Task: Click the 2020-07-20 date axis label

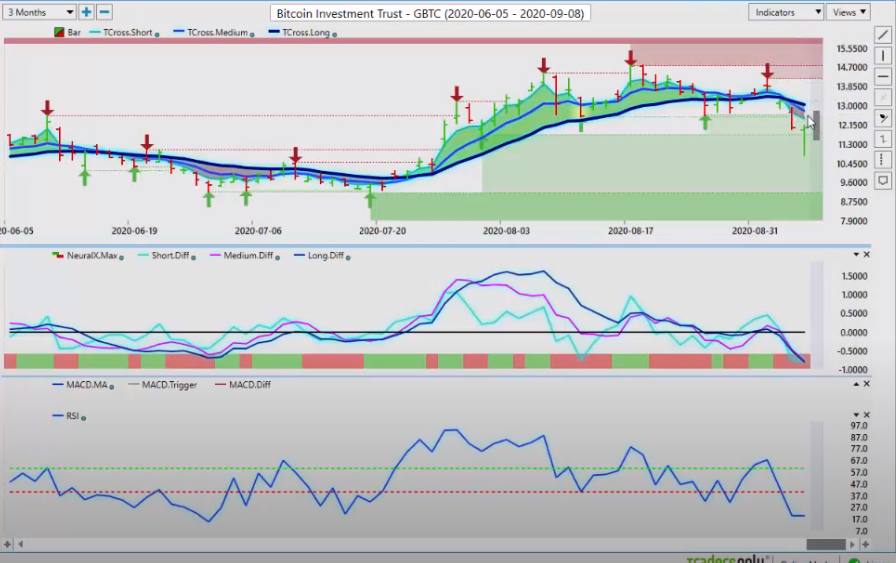Action: click(382, 231)
